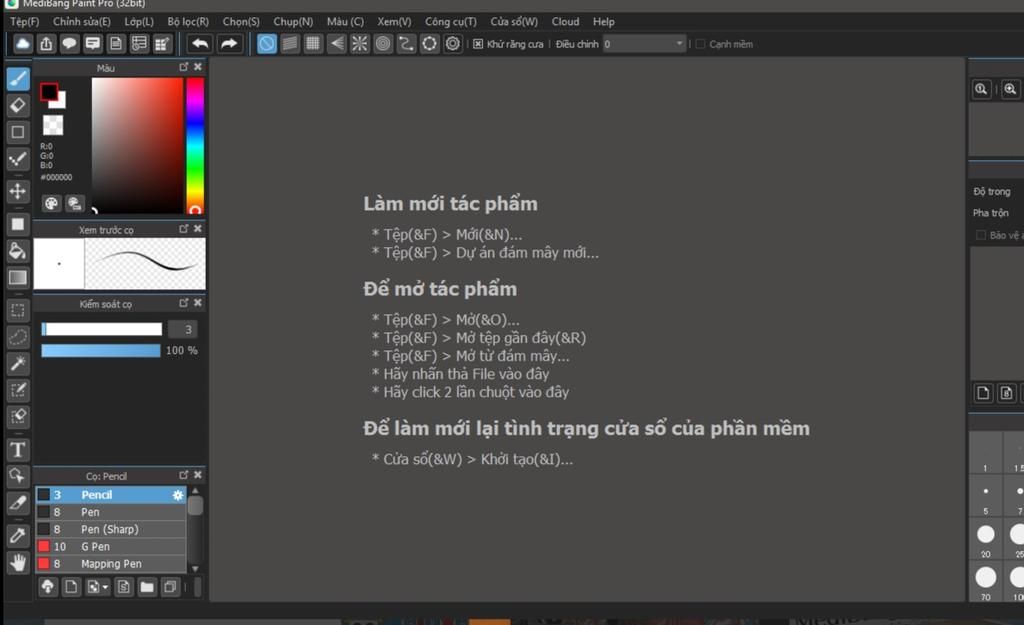The height and width of the screenshot is (625, 1024).
Task: Toggle the Bảo vệ checkbox
Action: pos(981,235)
